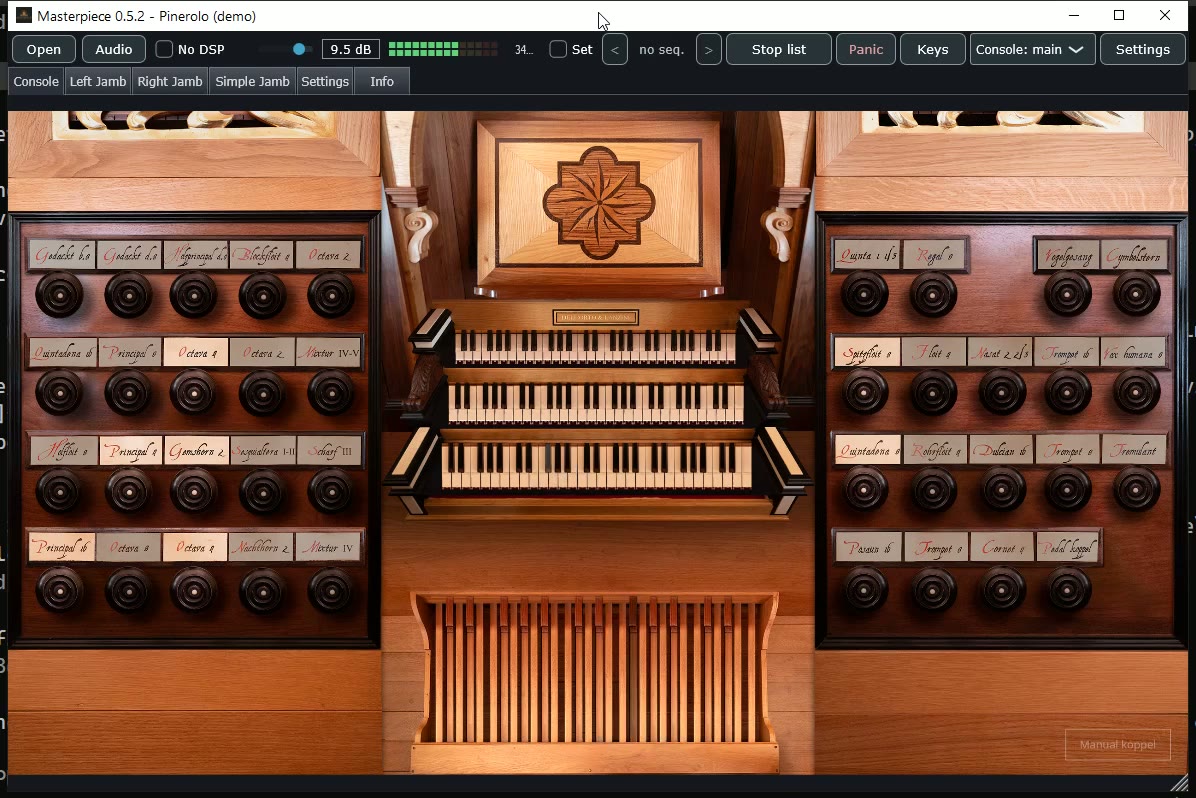Toggle the Gedackt b.8 stop knob
Screen dimensions: 1196x798
pos(59,294)
